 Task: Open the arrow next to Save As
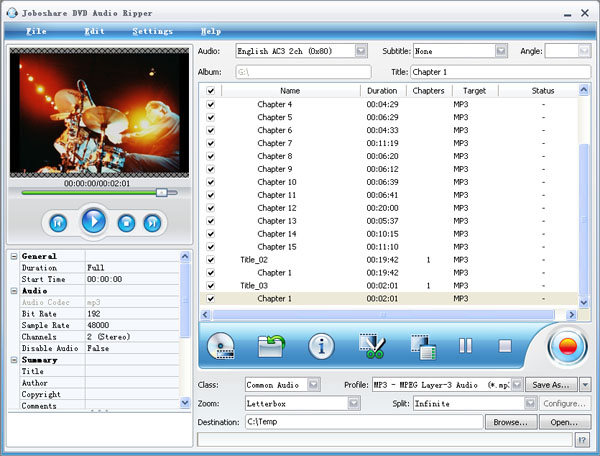585,384
